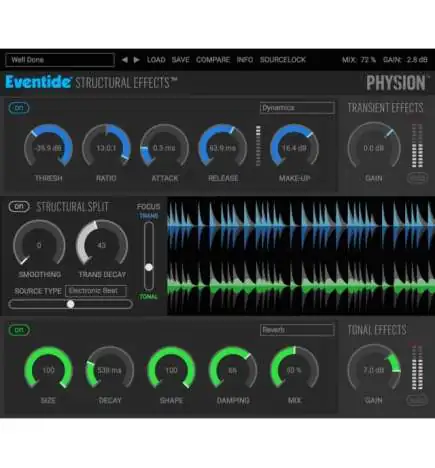Toggle the Tonal Effects on switch
Screen dimensions: 435x468
pos(19,330)
